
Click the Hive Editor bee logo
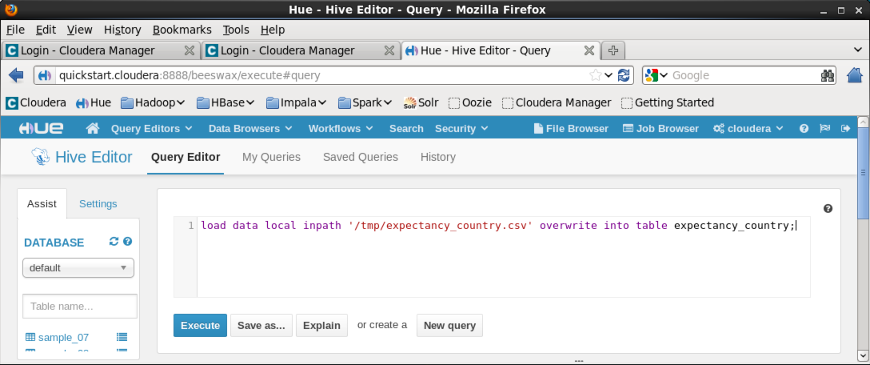(40, 157)
